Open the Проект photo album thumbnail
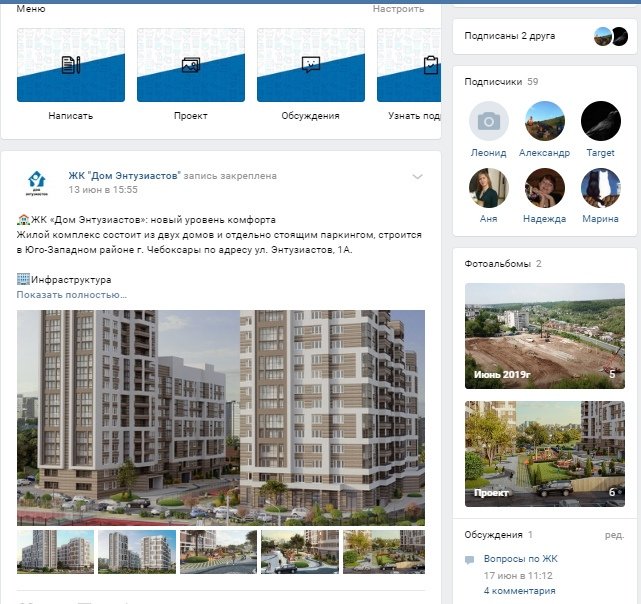Image resolution: width=641 pixels, height=604 pixels. (545, 454)
